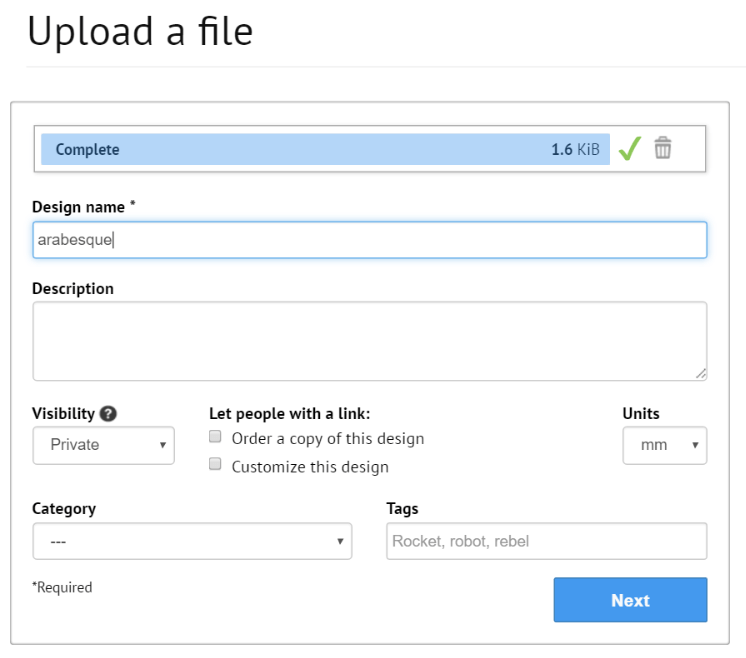Open the Visibility dropdown set to Private
This screenshot has height=658, width=746.
point(104,445)
